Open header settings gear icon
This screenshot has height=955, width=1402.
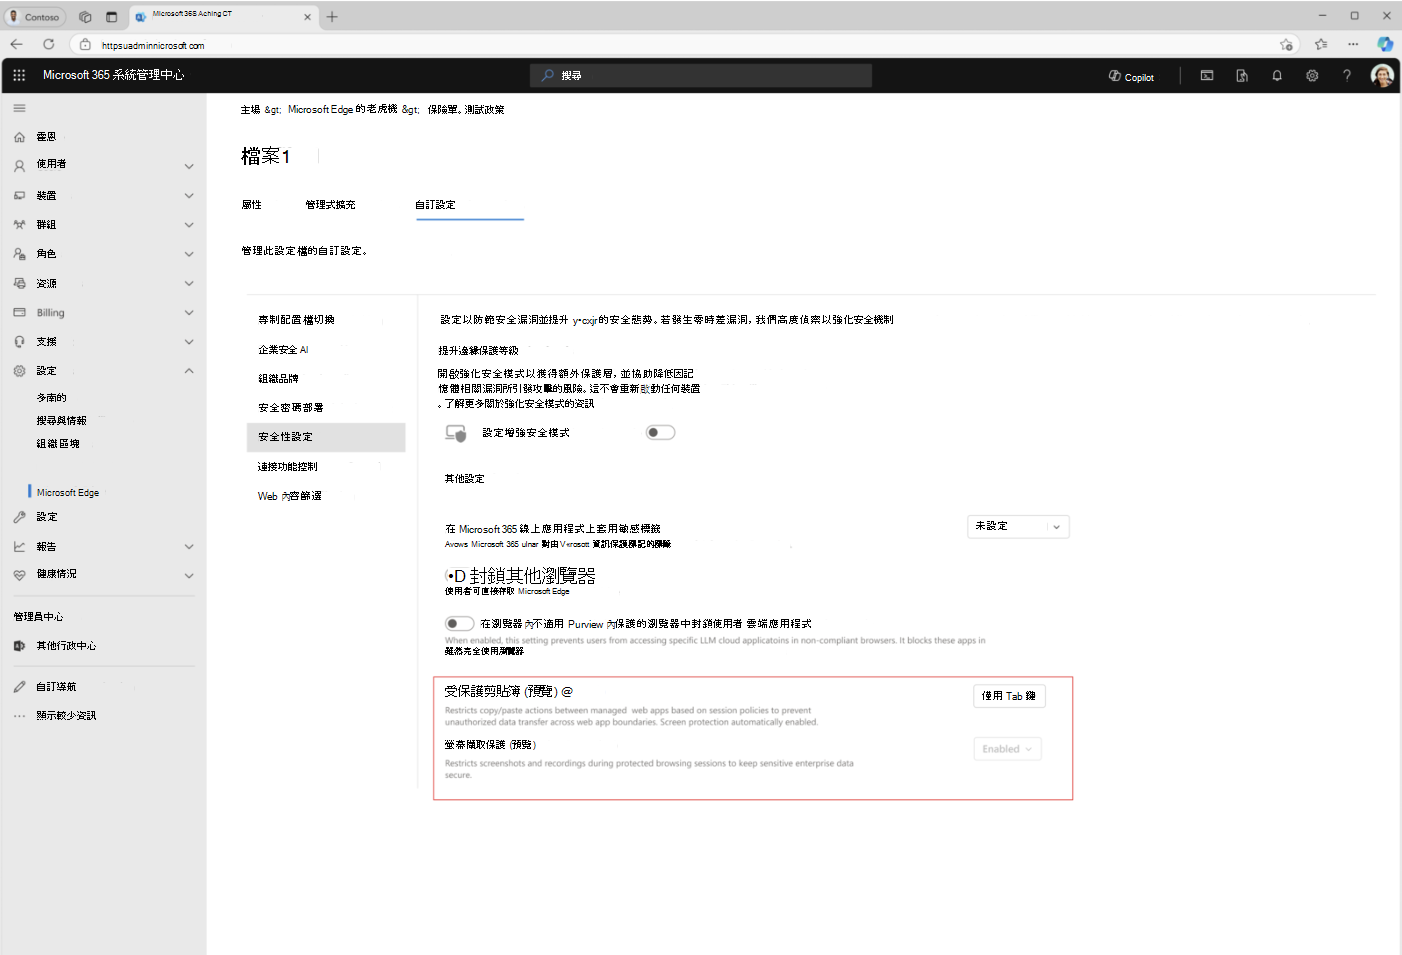[1312, 76]
